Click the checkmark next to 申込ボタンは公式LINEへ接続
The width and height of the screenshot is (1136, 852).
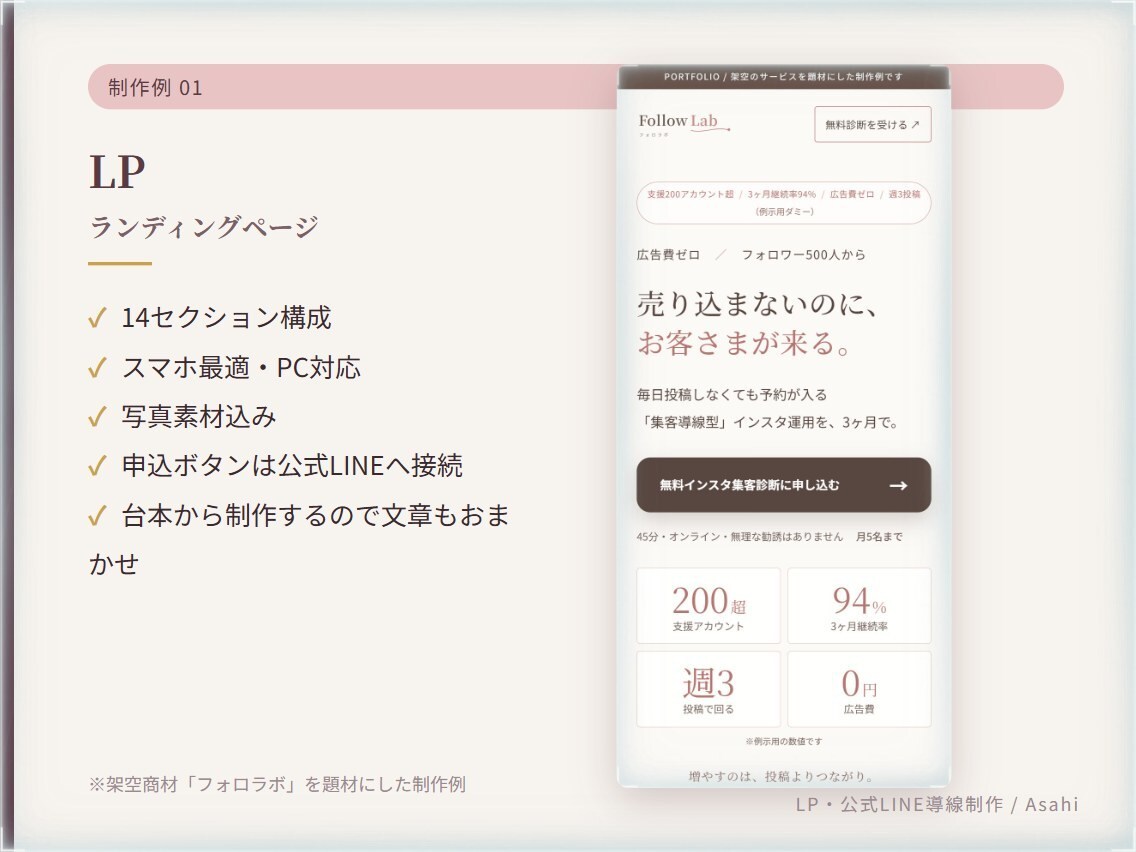click(x=97, y=466)
